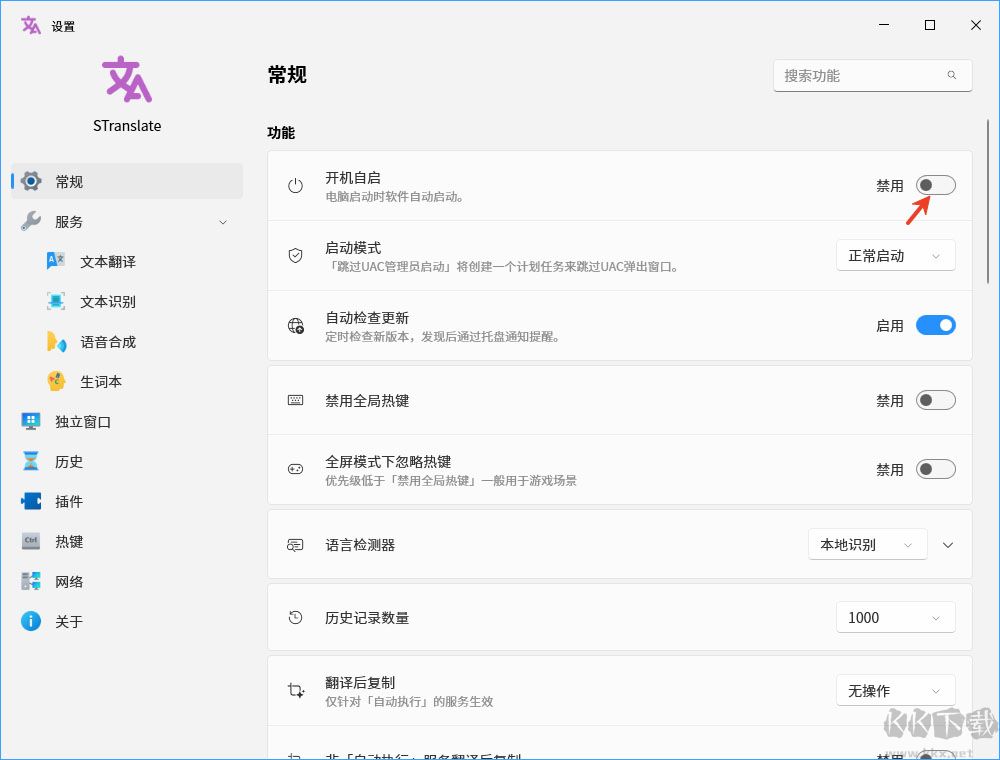
Task: Open the 语言检测器 本地识别 dropdown
Action: coord(867,544)
